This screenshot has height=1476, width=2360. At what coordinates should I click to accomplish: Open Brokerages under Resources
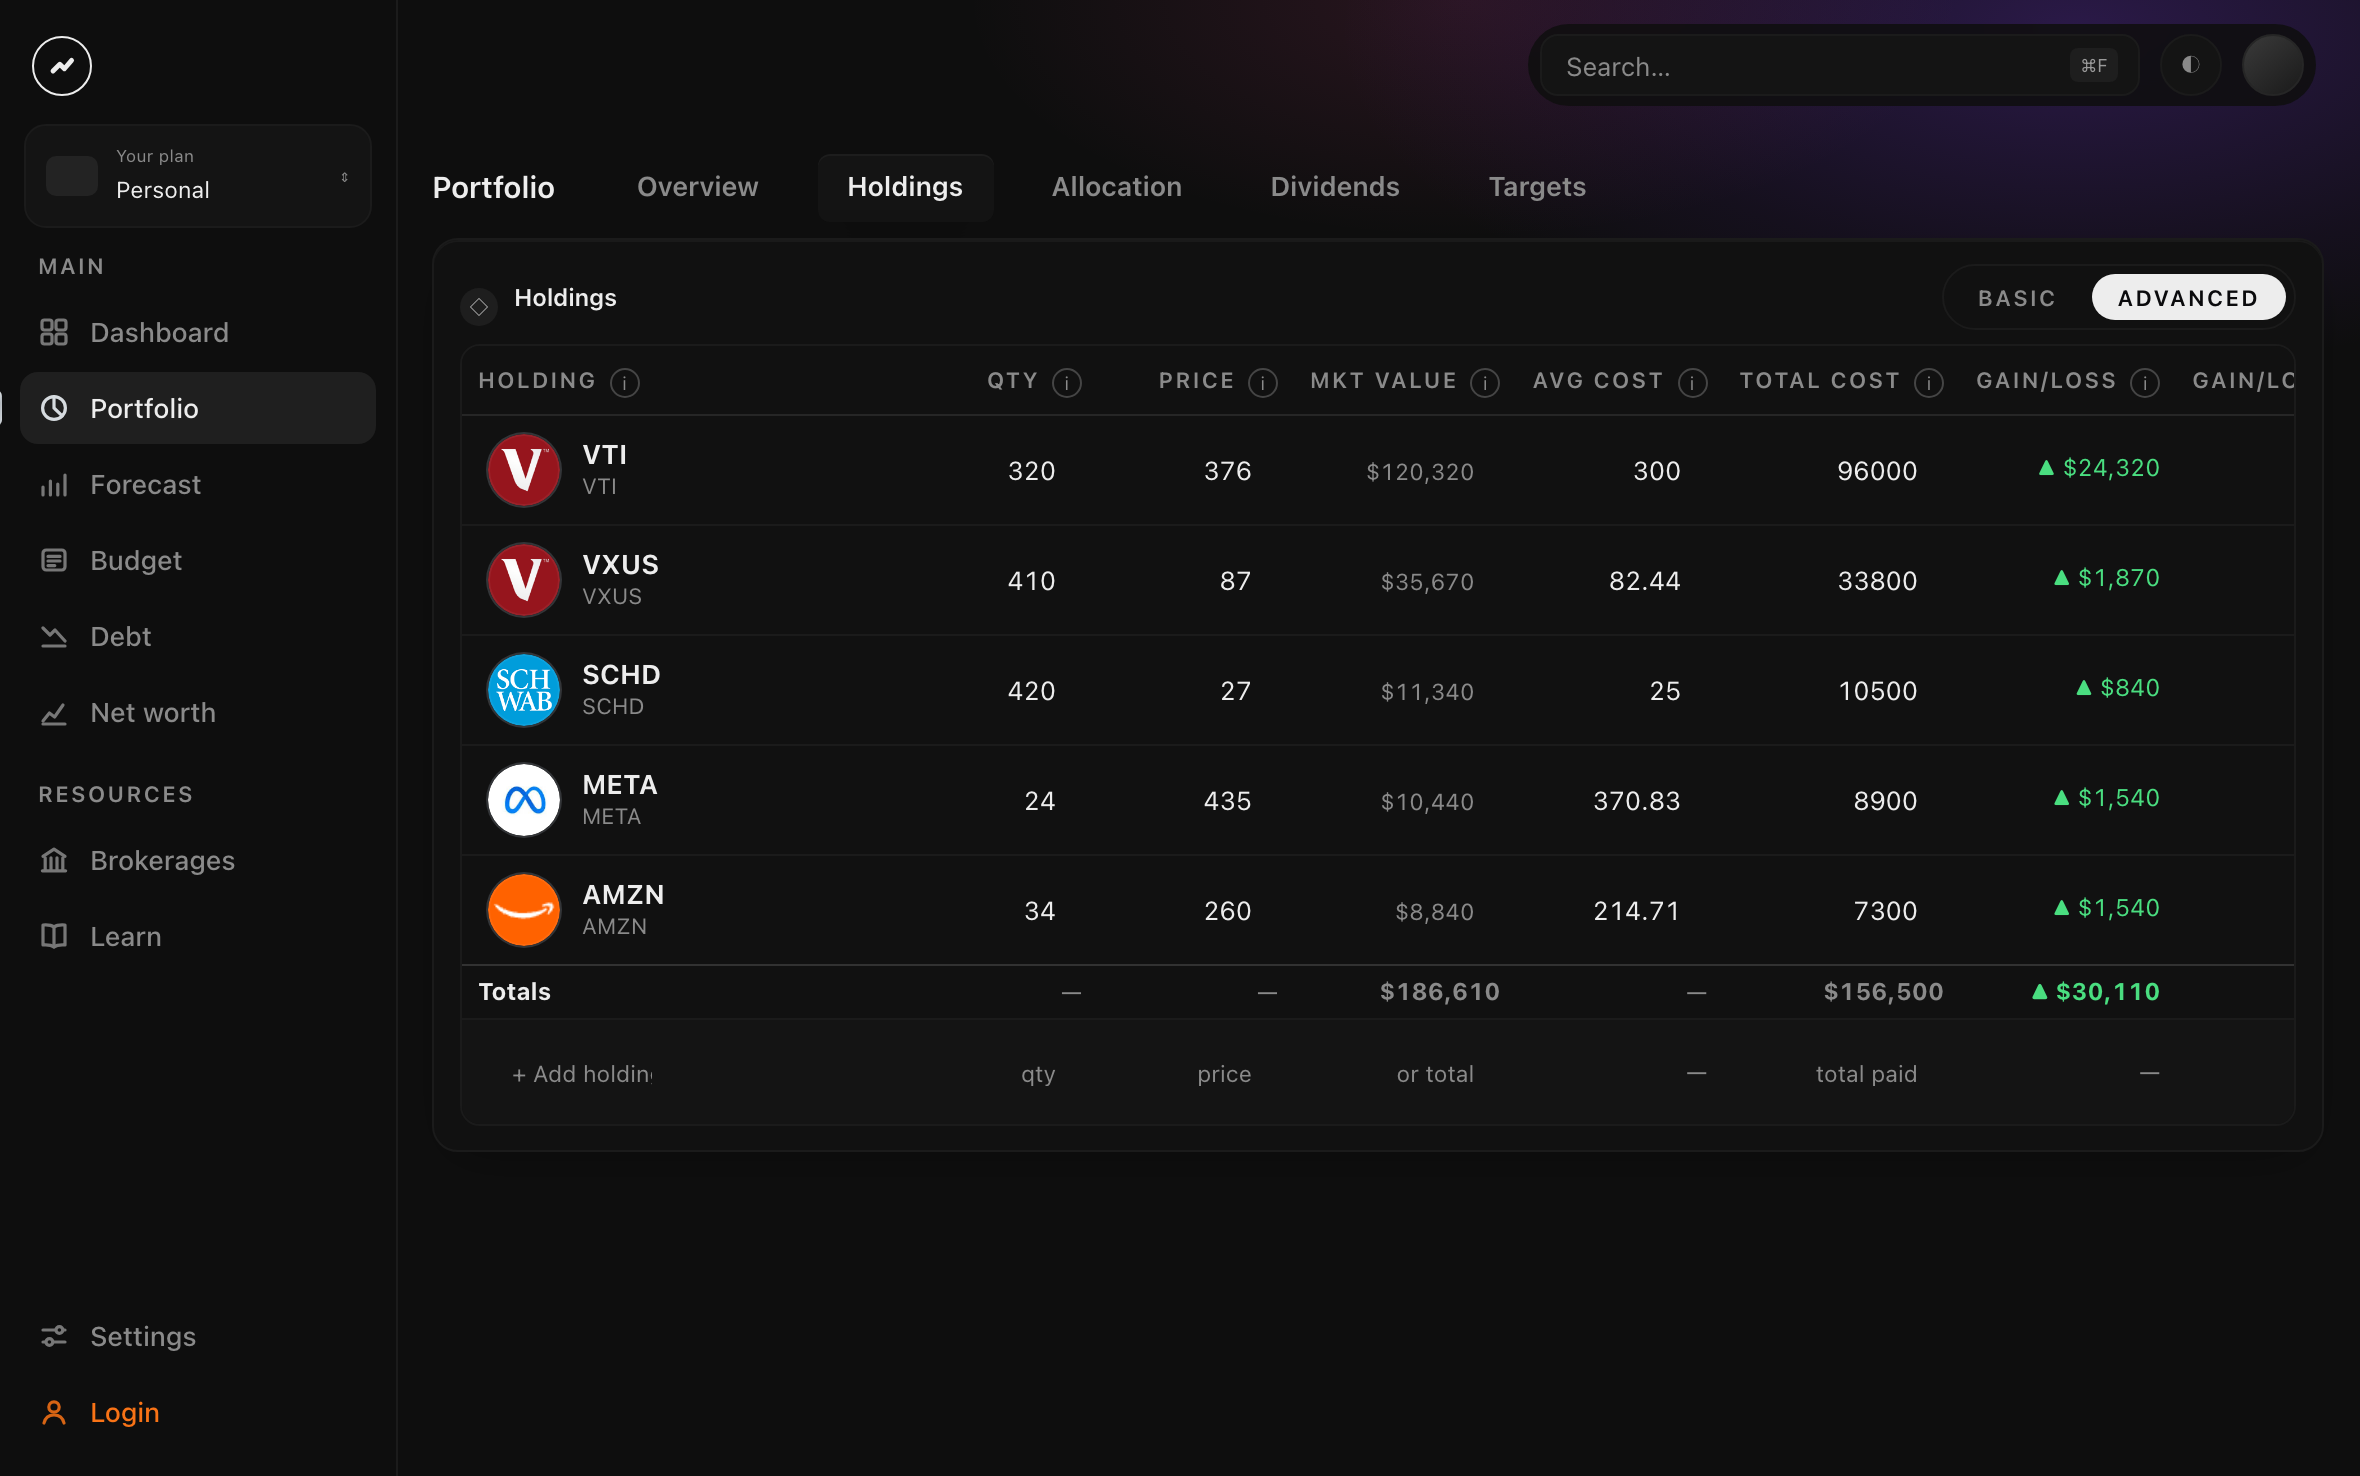(x=198, y=860)
